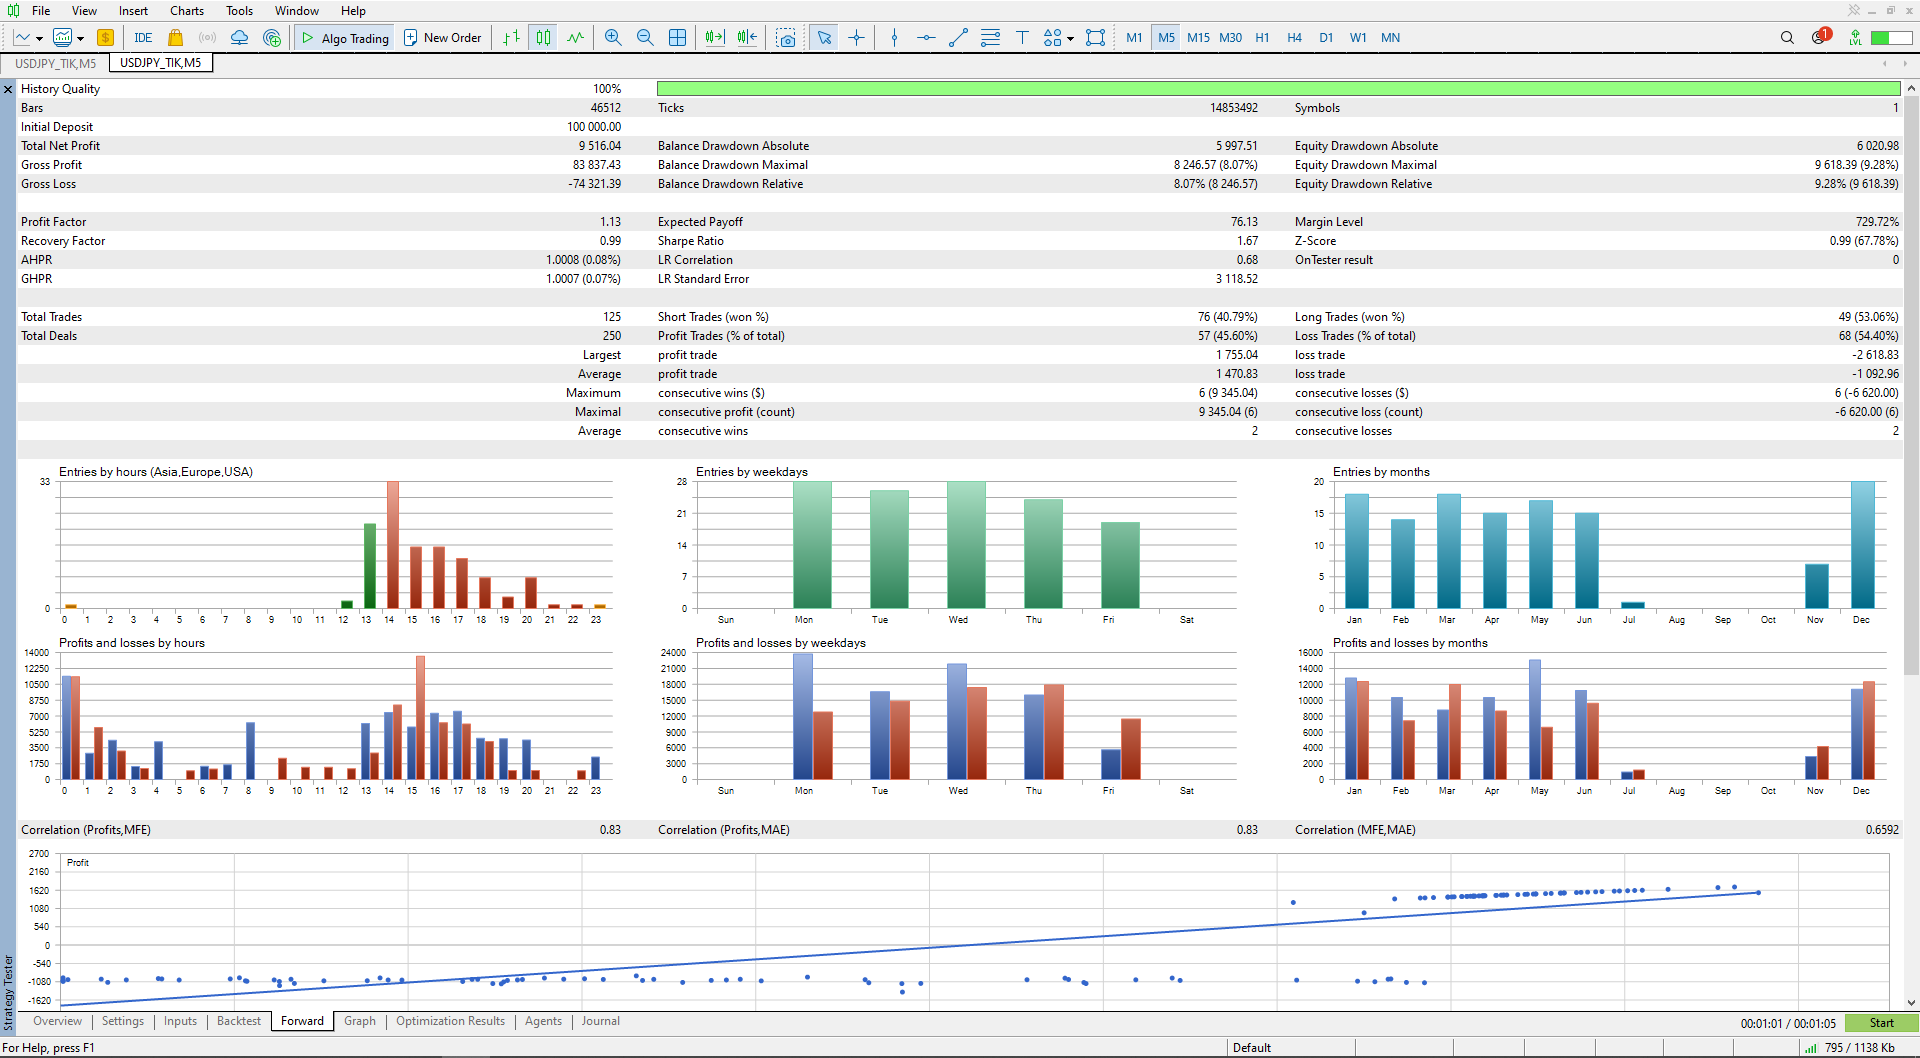Select the H1 timeframe
The image size is (1920, 1058).
[1262, 38]
